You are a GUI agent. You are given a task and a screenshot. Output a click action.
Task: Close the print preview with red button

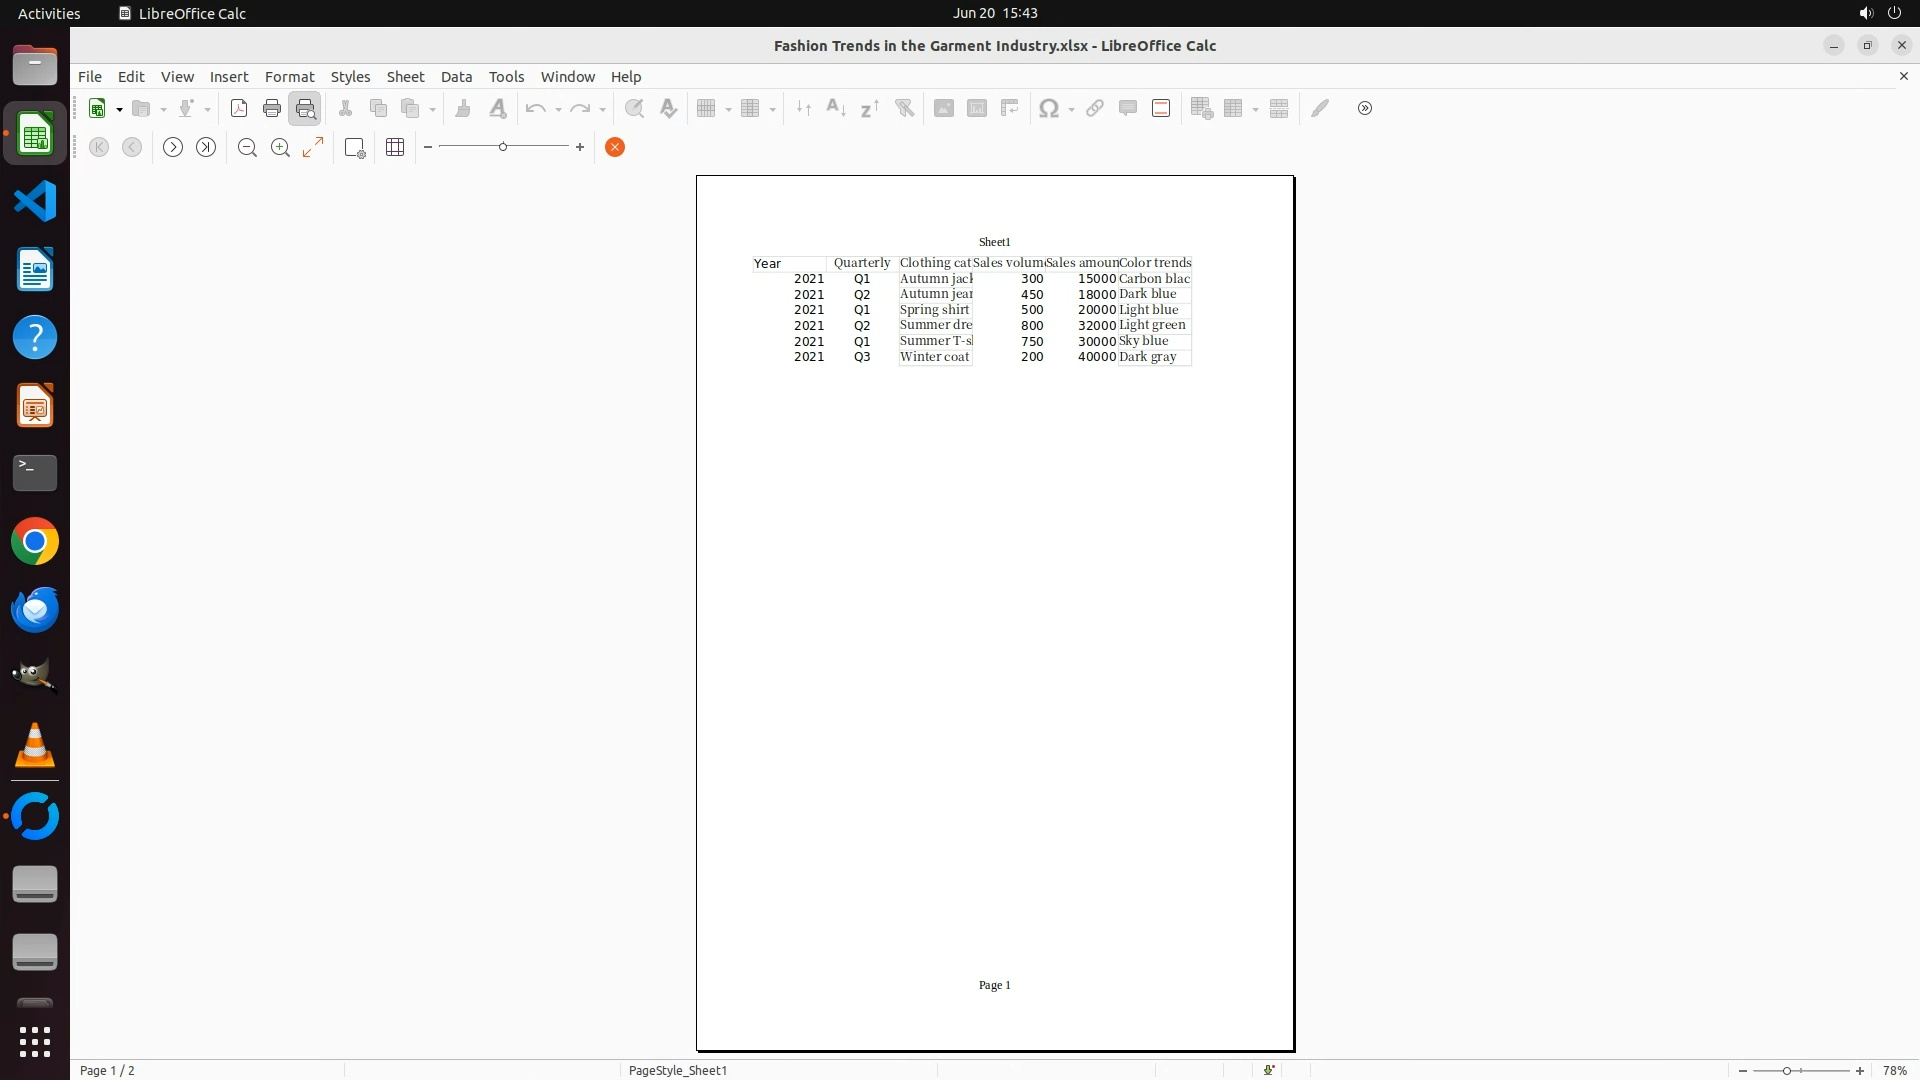click(615, 148)
